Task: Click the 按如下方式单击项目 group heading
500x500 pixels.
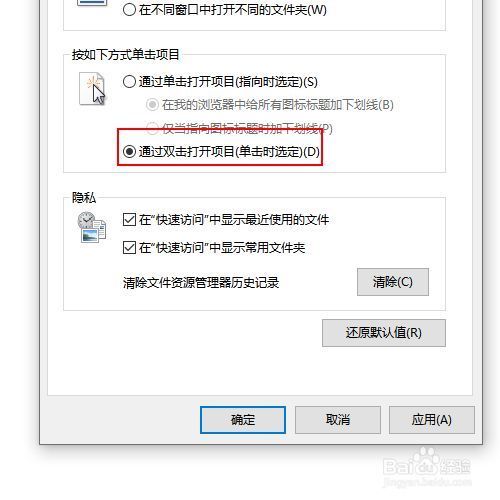Action: (x=126, y=55)
